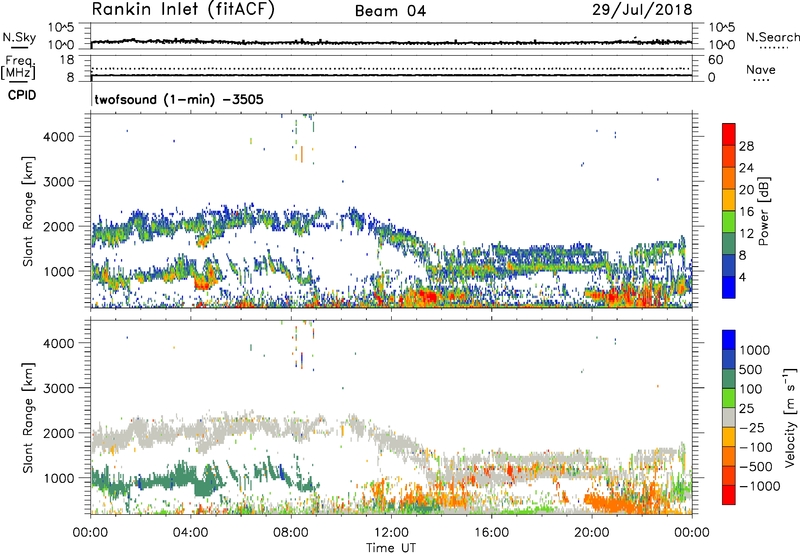Click the '12' label on the power colorbar
800x554 pixels.
click(746, 234)
